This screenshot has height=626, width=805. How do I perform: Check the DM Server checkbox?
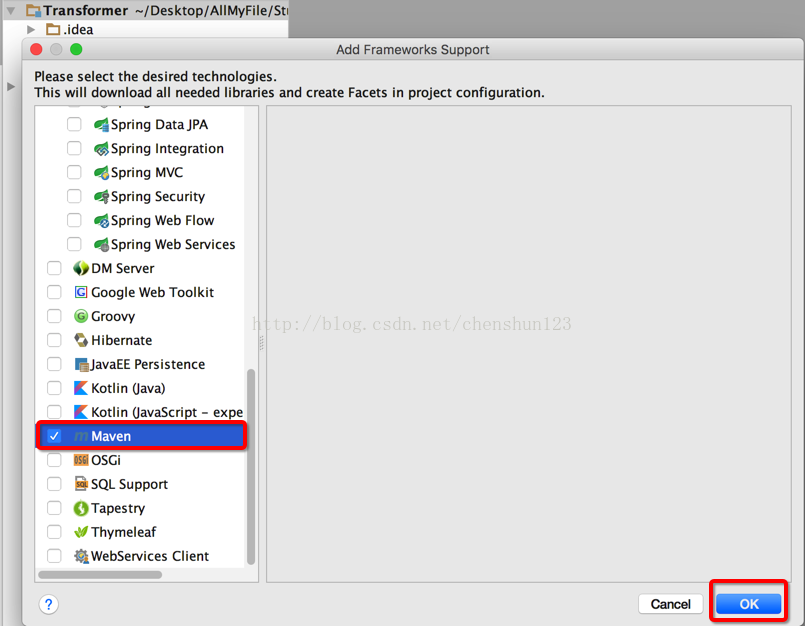click(54, 268)
